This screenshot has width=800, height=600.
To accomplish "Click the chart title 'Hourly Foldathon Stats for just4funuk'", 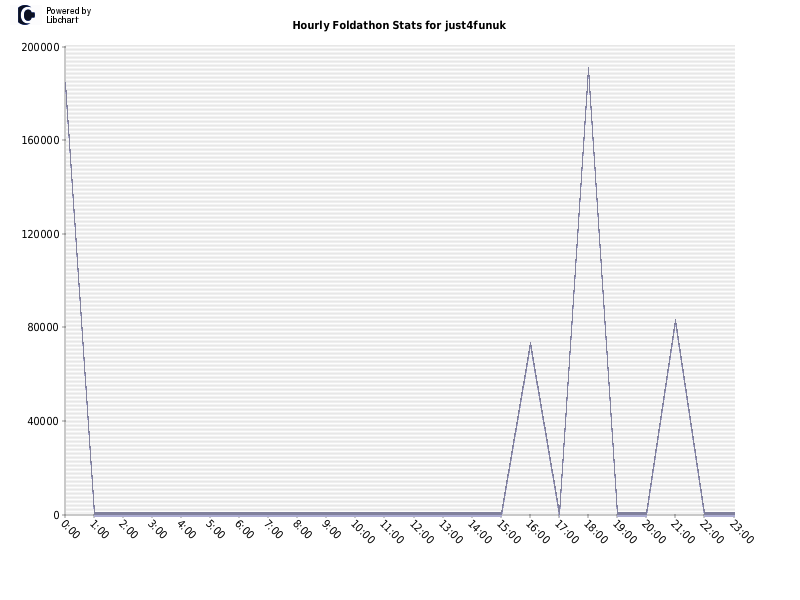I will pyautogui.click(x=399, y=26).
